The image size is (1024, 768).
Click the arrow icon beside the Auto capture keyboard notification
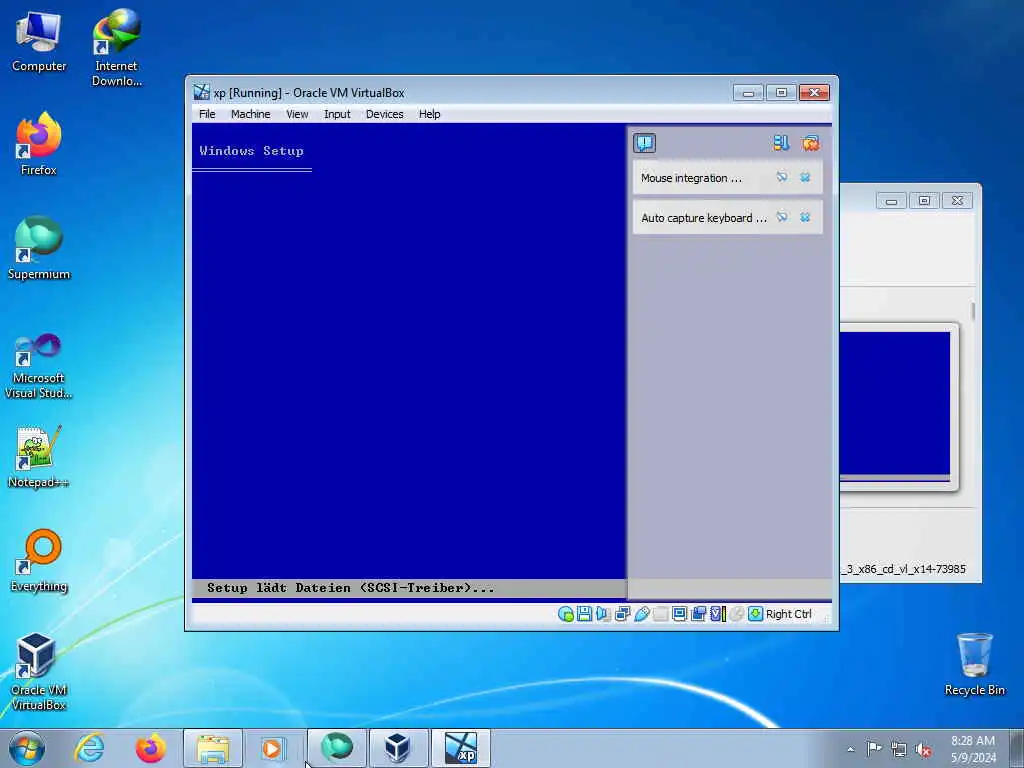(782, 217)
